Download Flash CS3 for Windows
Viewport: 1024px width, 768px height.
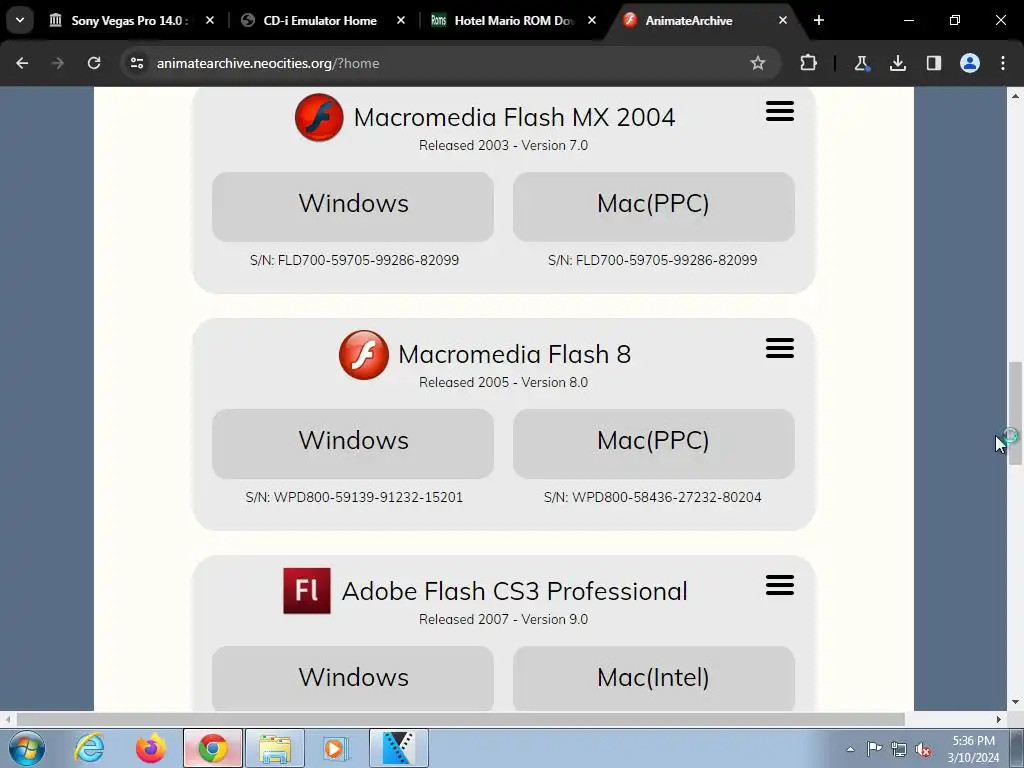point(353,678)
